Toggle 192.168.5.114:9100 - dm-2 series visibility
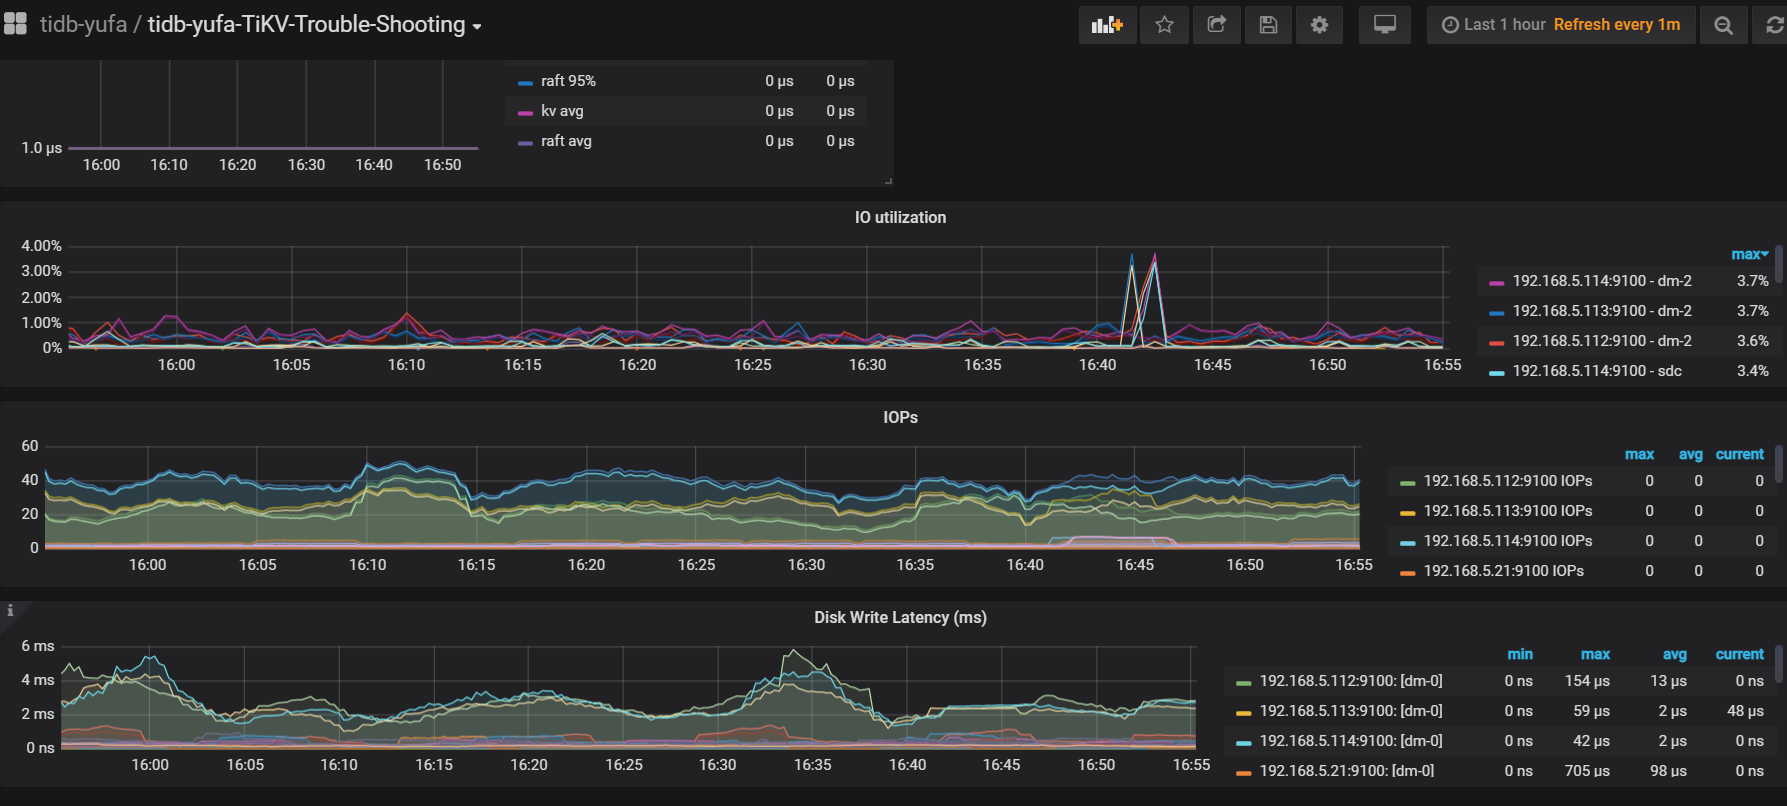The height and width of the screenshot is (806, 1787). (1601, 281)
